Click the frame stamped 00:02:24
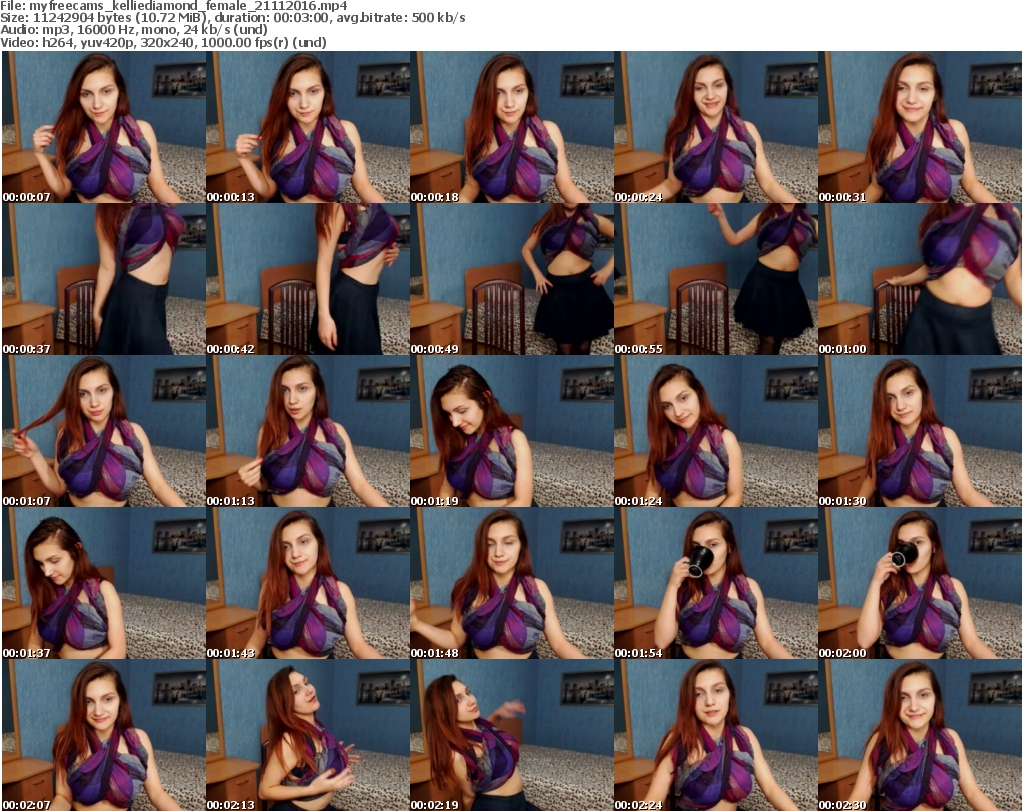1024x811 pixels. tap(716, 735)
